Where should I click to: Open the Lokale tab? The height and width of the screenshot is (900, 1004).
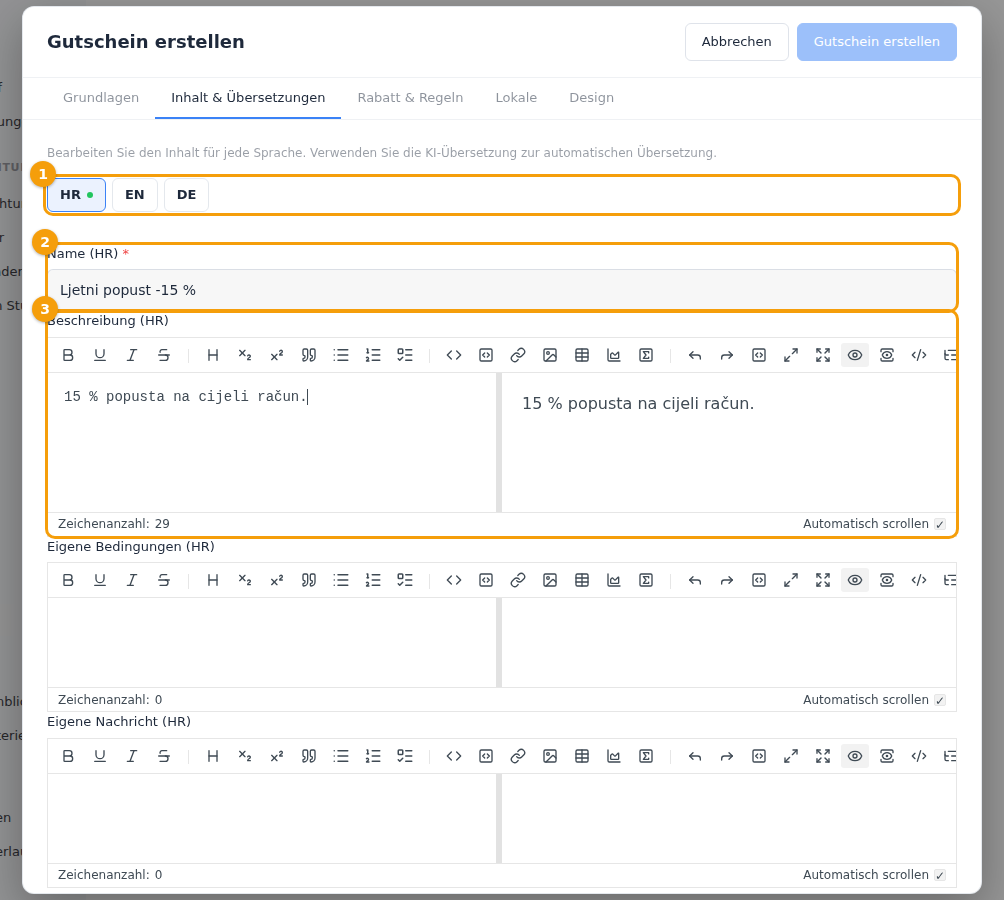coord(516,98)
